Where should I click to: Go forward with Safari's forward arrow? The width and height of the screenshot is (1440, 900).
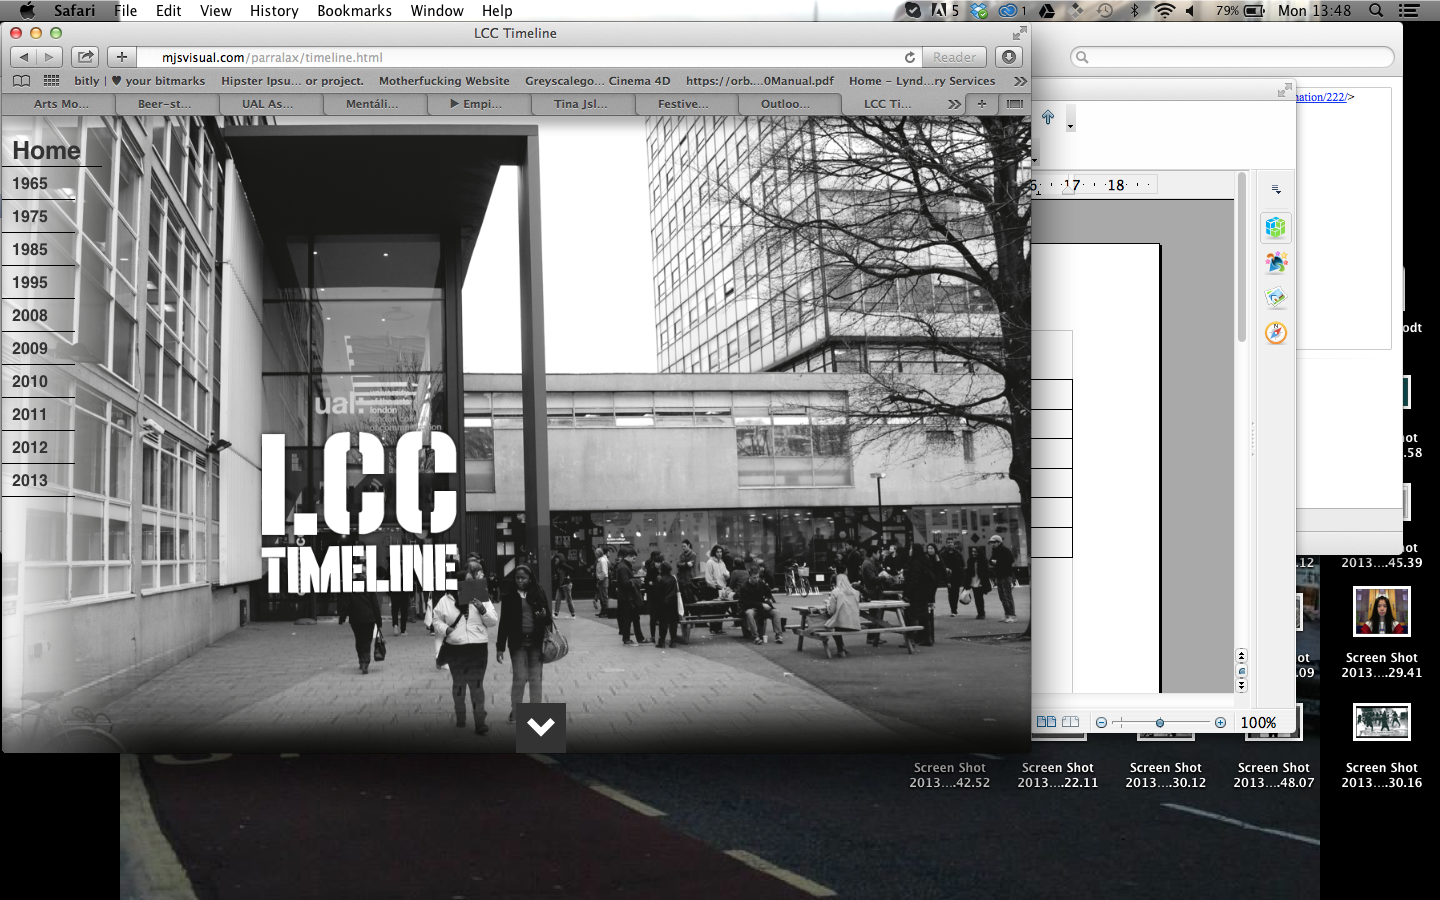coord(49,57)
